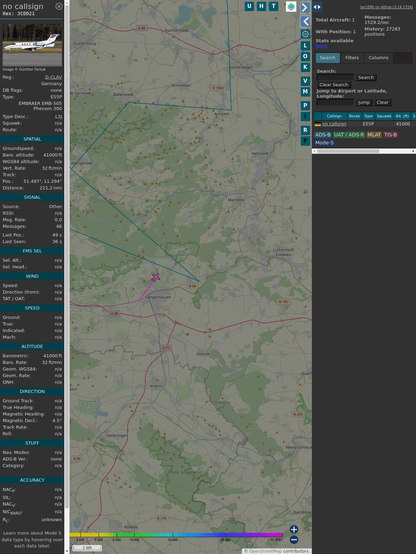This screenshot has width=416, height=554.
Task: Click the Baro. altitude 41000 ft value
Action: [52, 155]
